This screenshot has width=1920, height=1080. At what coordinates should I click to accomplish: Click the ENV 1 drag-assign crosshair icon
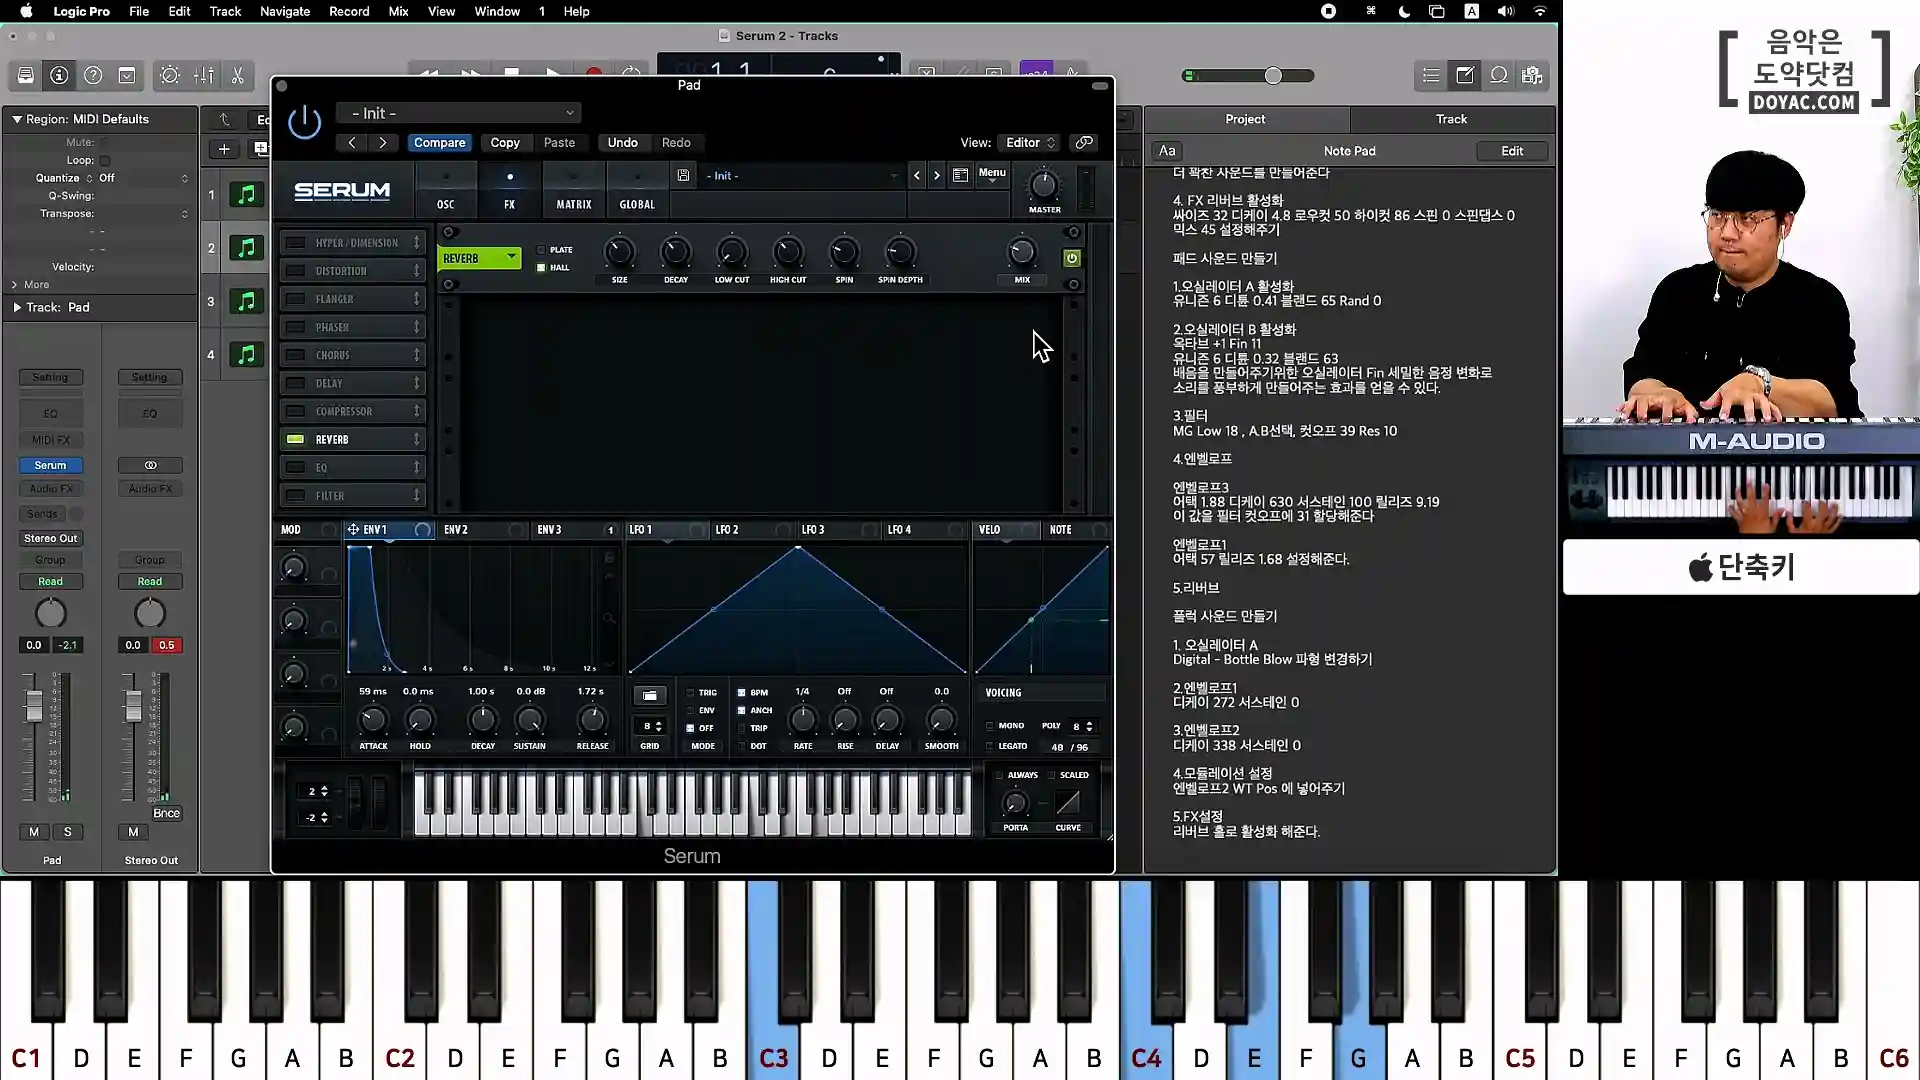(x=353, y=529)
